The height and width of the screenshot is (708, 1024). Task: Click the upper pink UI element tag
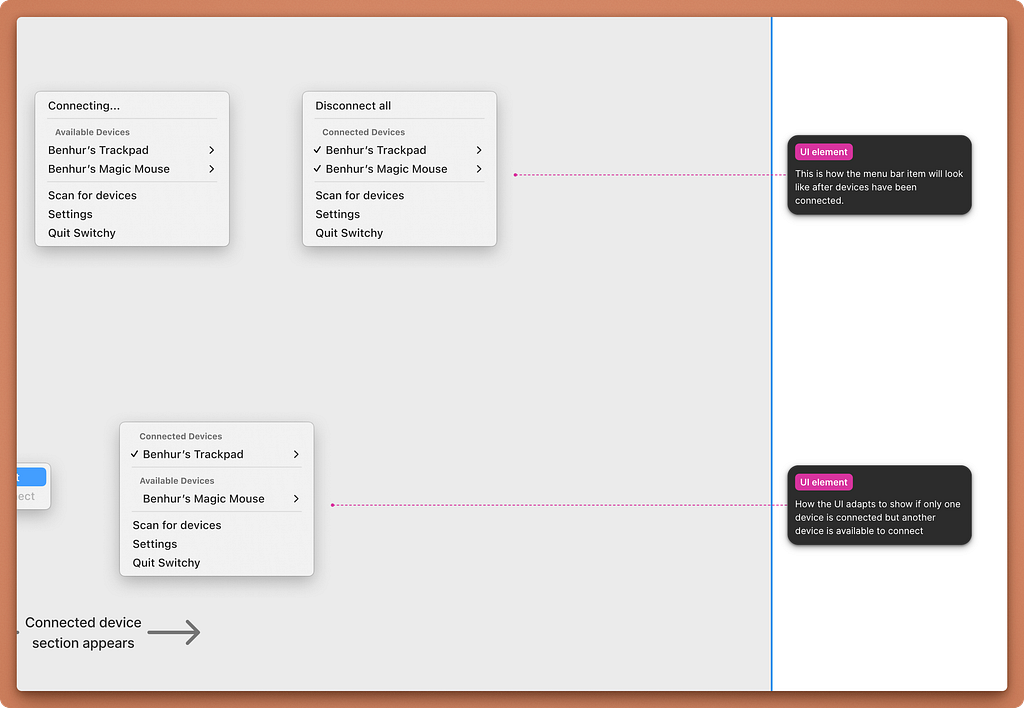tap(824, 152)
